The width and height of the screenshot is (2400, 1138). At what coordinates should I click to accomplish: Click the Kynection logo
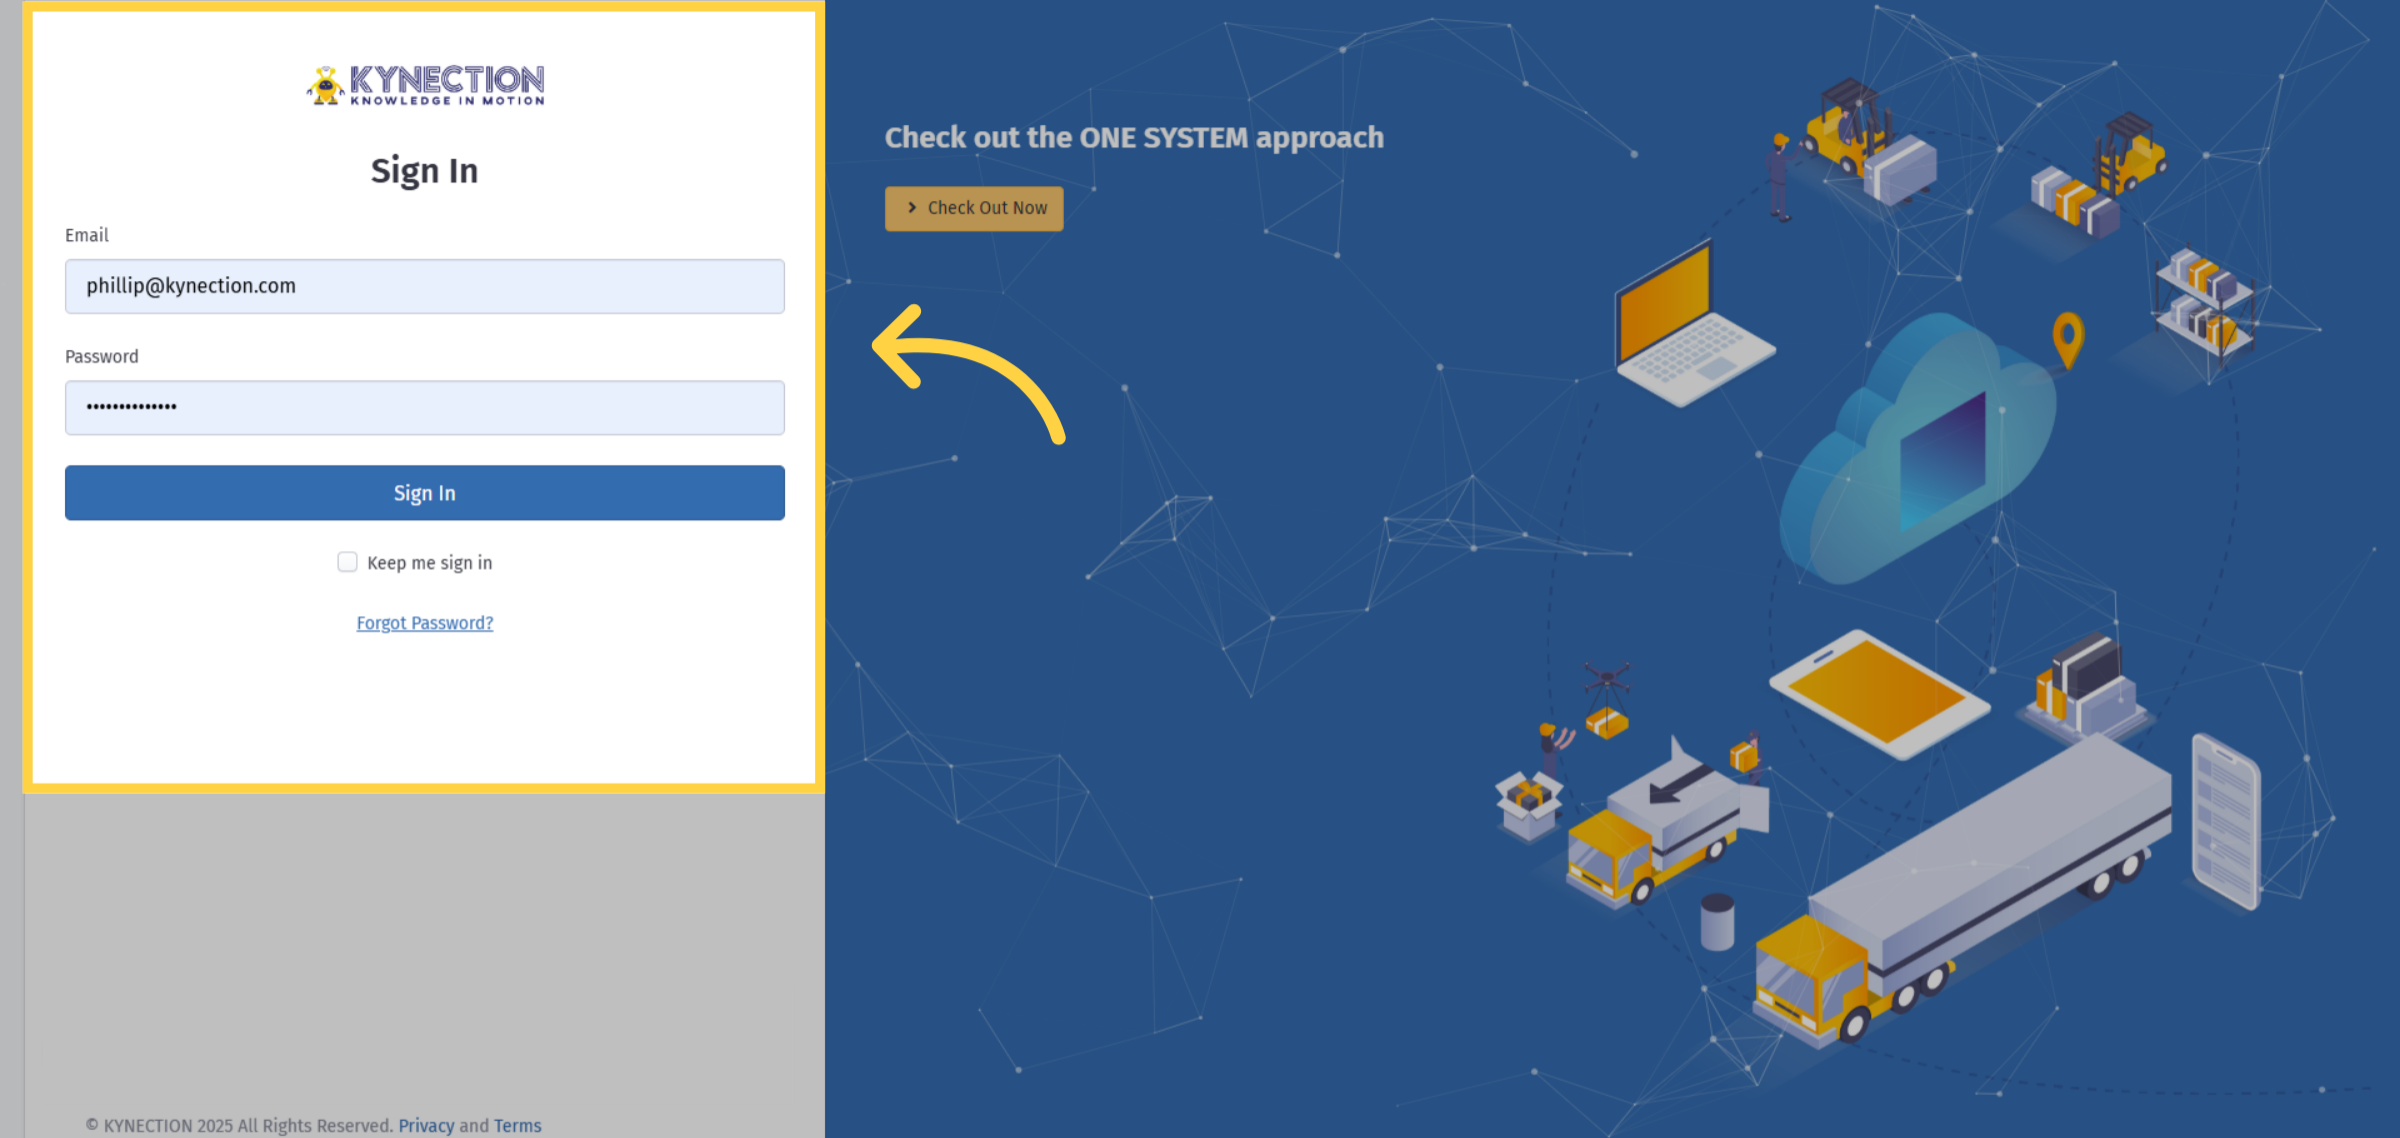pyautogui.click(x=425, y=85)
